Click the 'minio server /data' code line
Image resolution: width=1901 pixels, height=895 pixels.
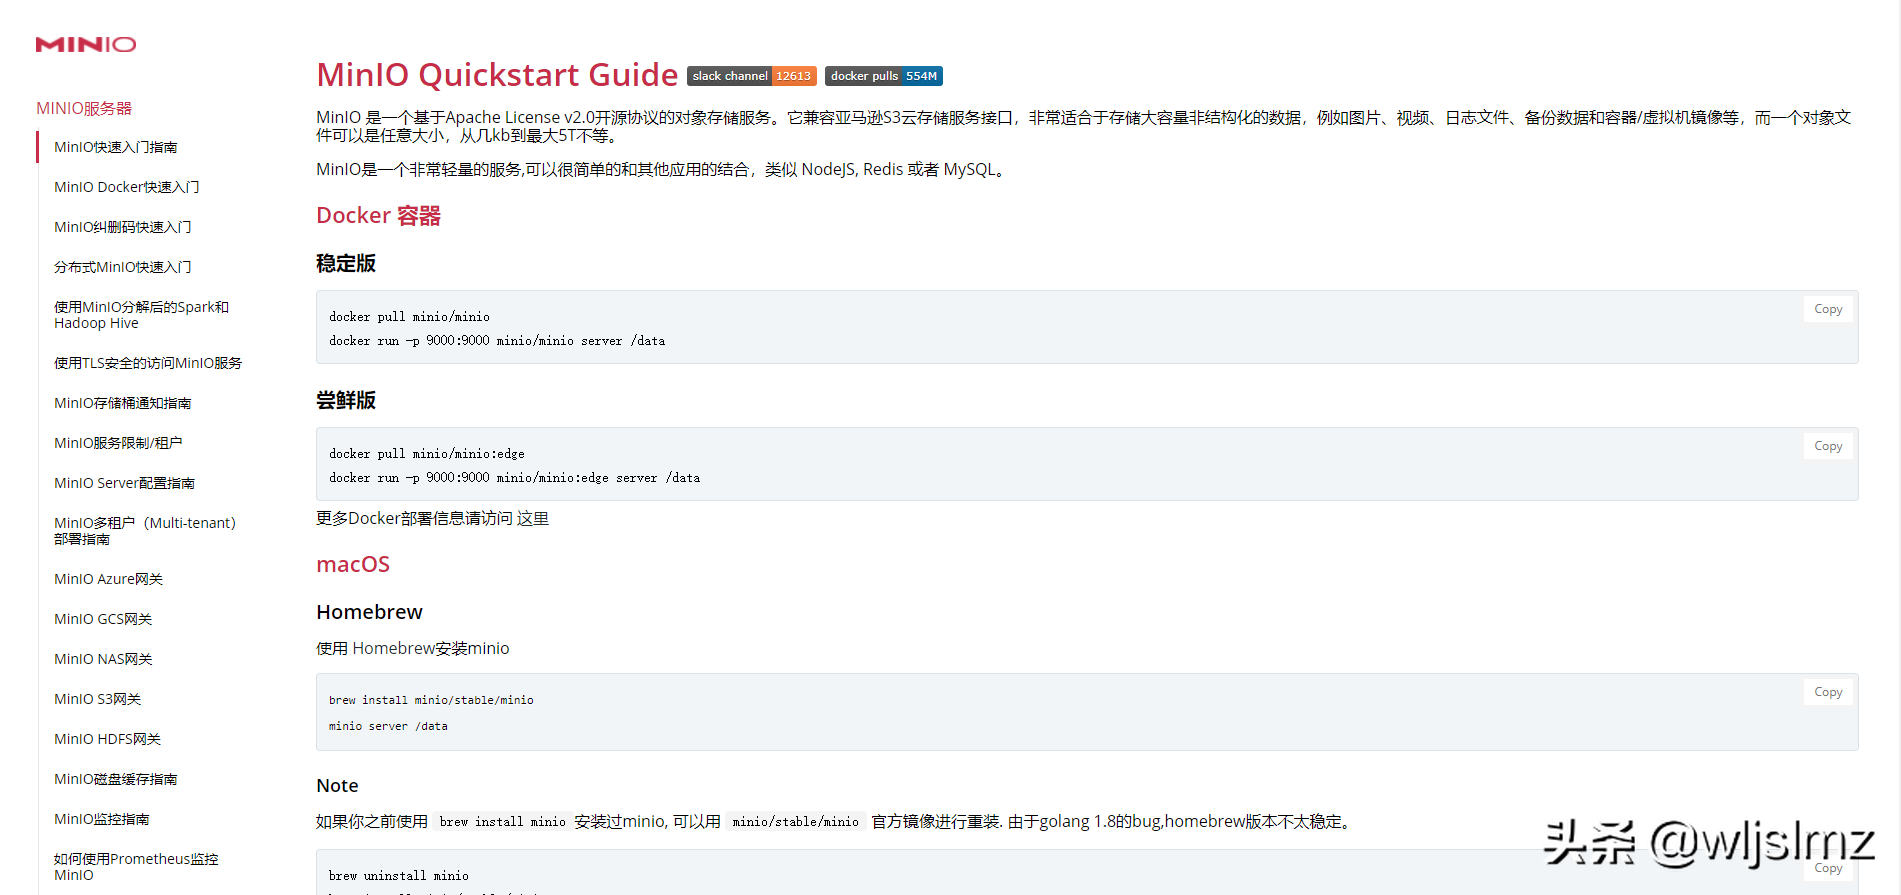(388, 726)
